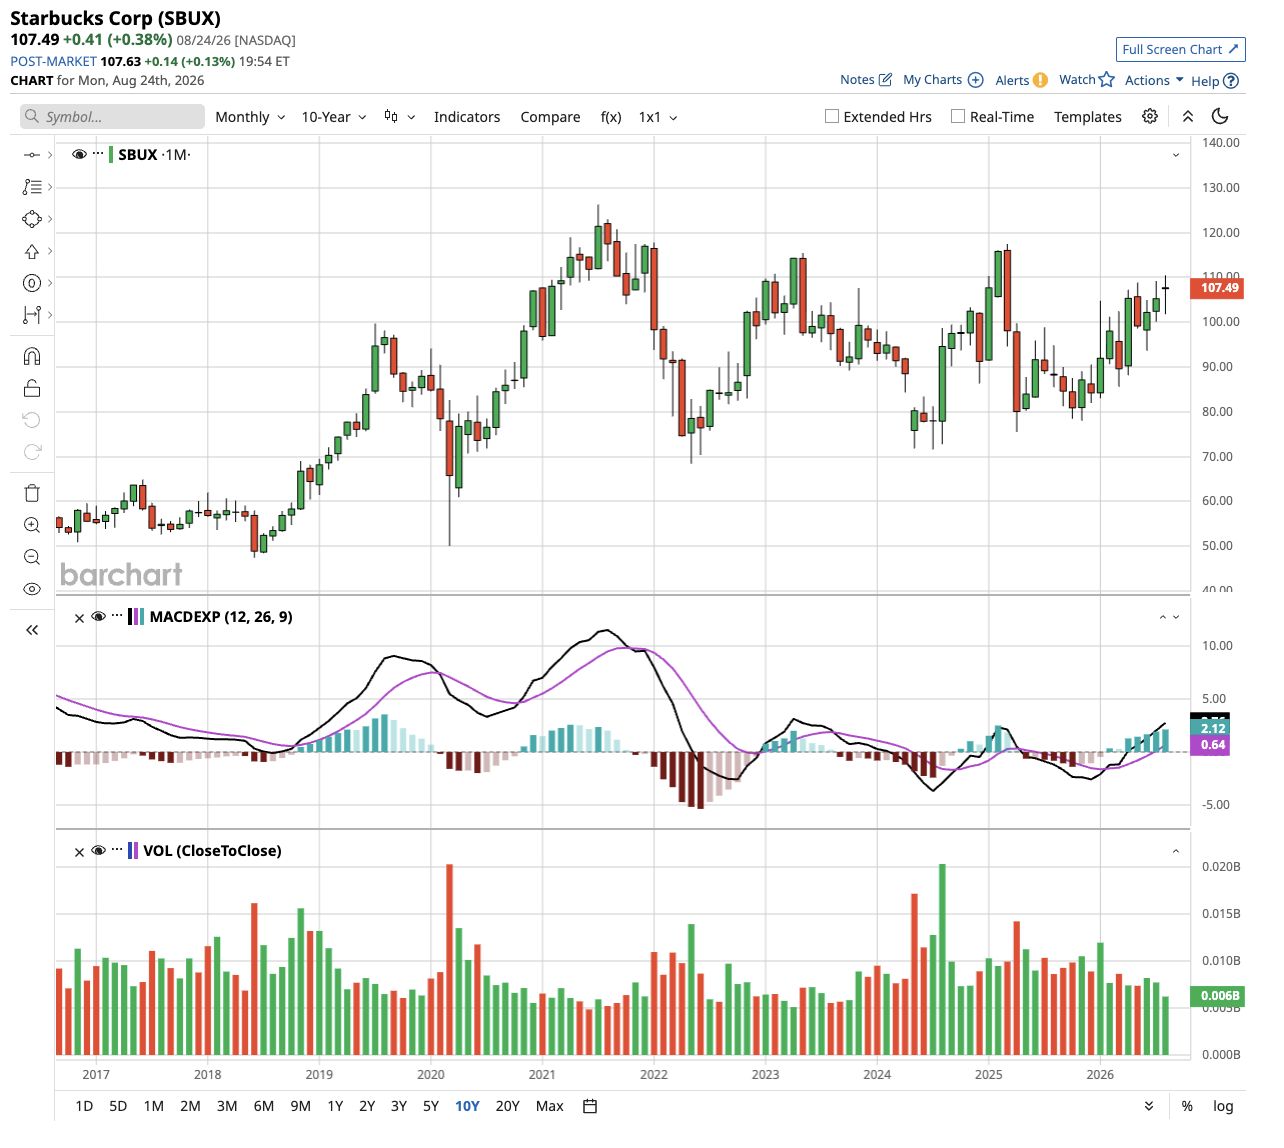Viewport: 1284px width, 1148px height.
Task: Select the circled-zero symbol tool
Action: [32, 283]
